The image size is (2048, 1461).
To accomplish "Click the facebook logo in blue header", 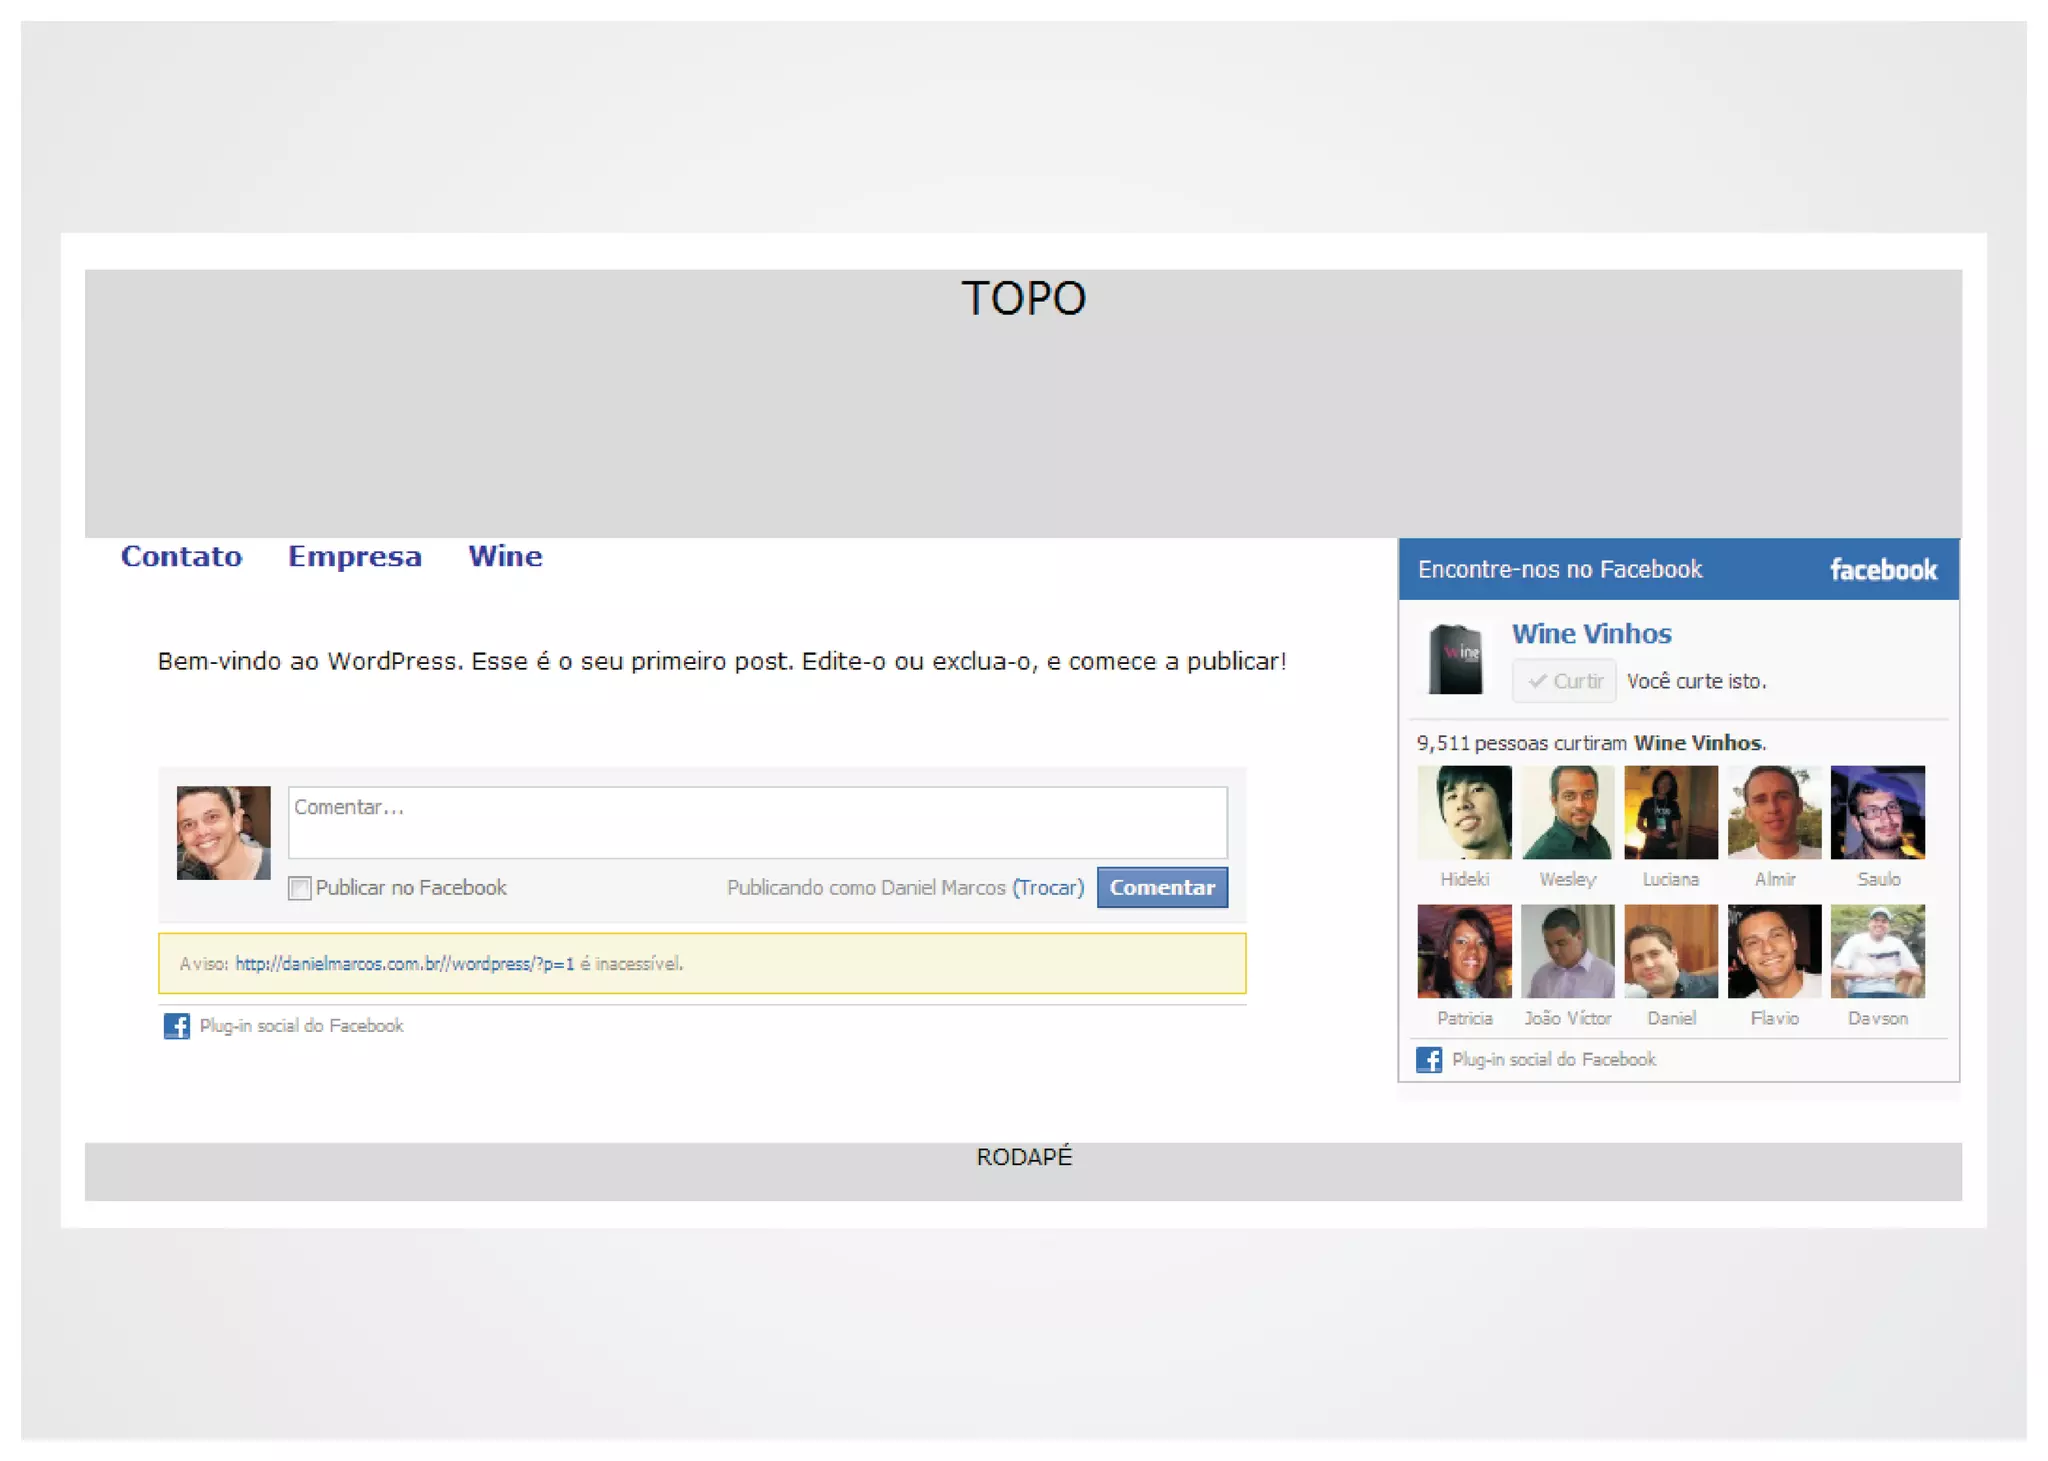I will (1882, 570).
